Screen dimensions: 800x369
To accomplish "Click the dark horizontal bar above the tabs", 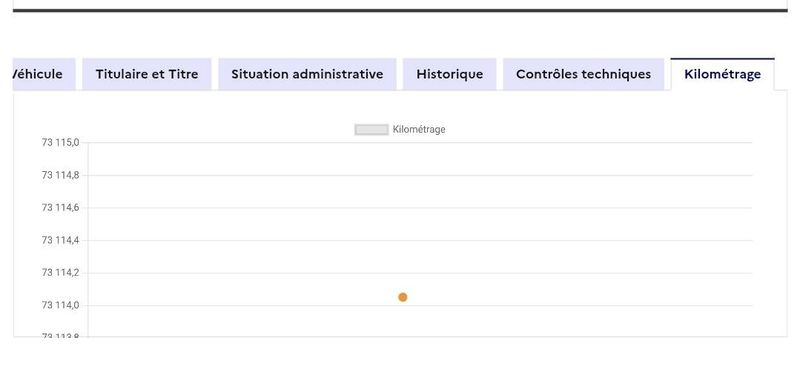I will [400, 10].
